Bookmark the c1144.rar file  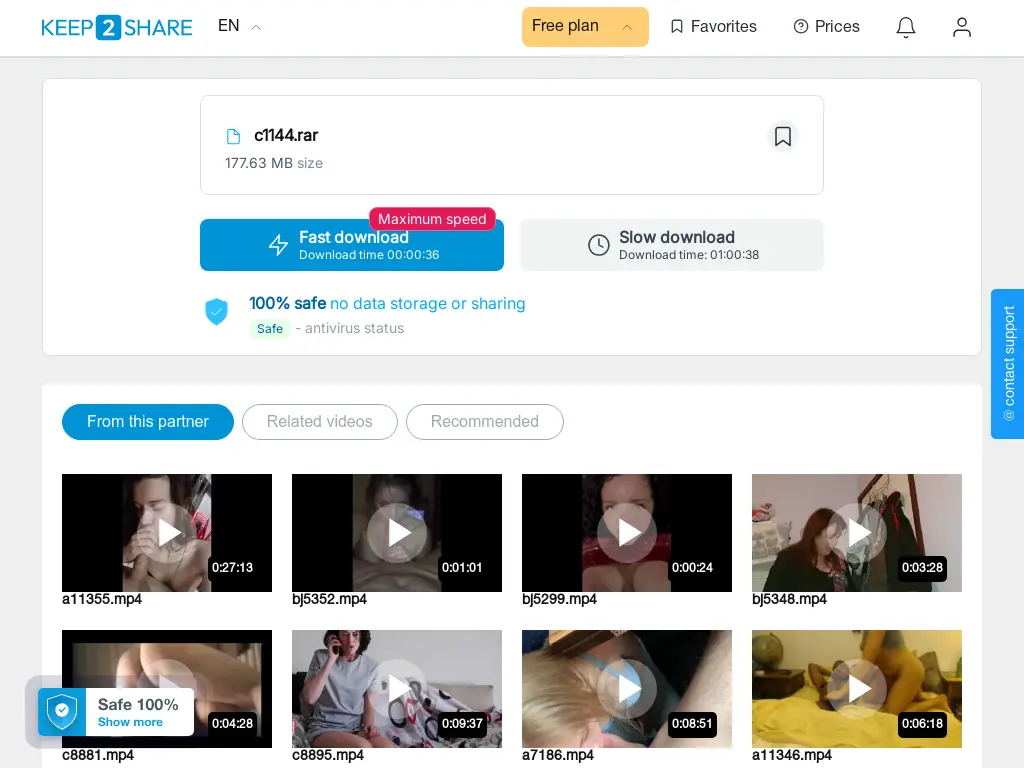pyautogui.click(x=782, y=136)
